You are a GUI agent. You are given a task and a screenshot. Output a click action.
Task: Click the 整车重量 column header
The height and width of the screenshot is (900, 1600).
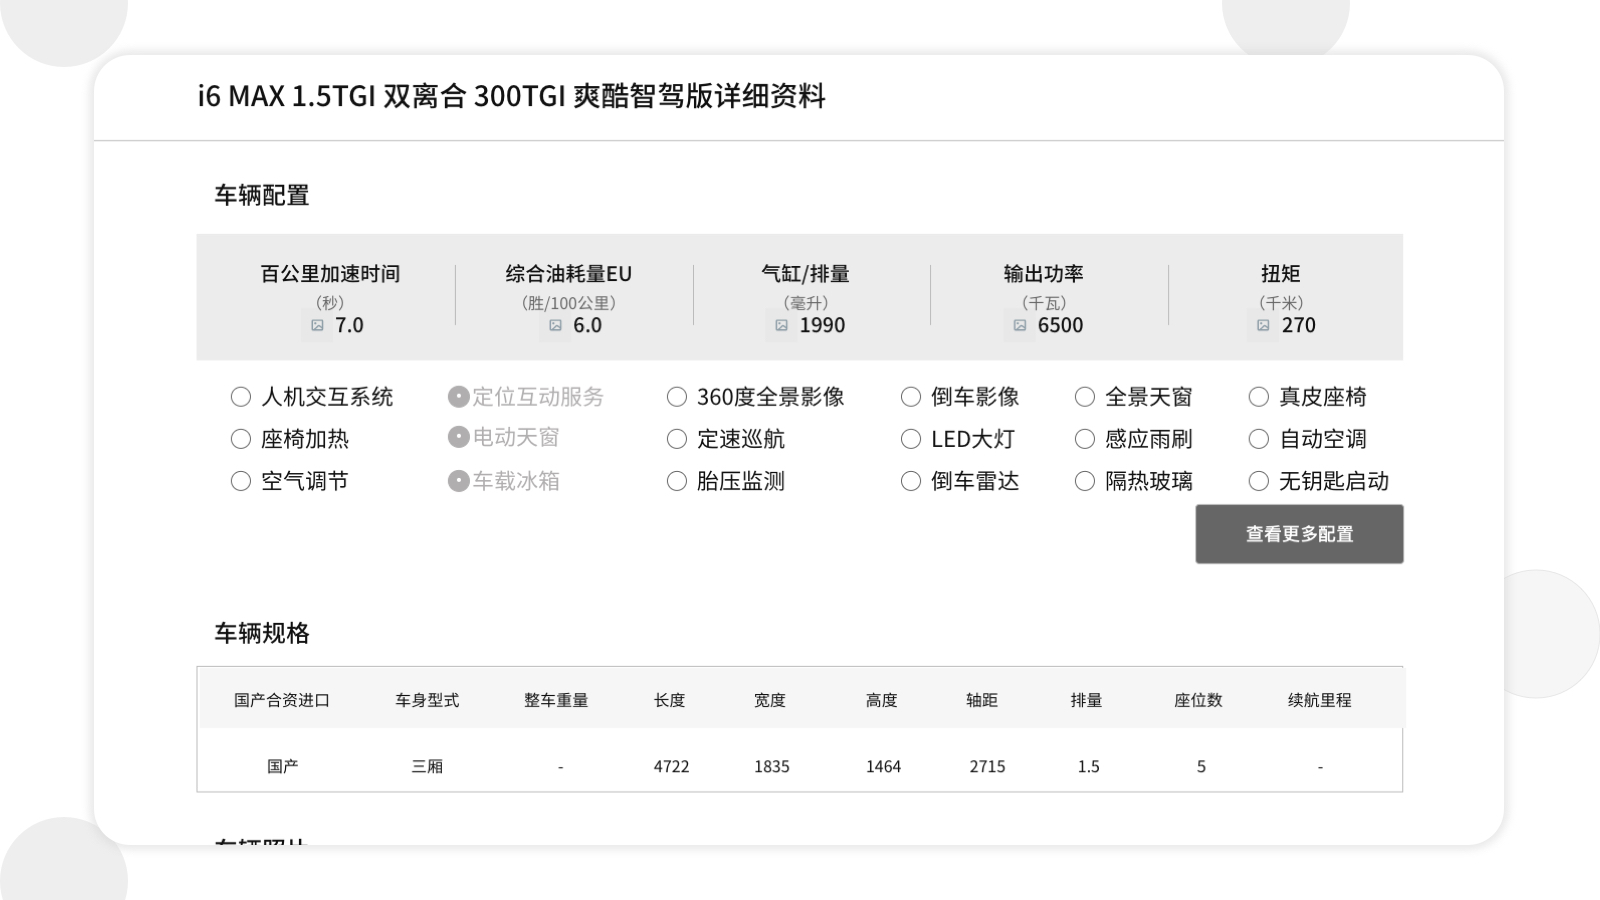click(556, 700)
